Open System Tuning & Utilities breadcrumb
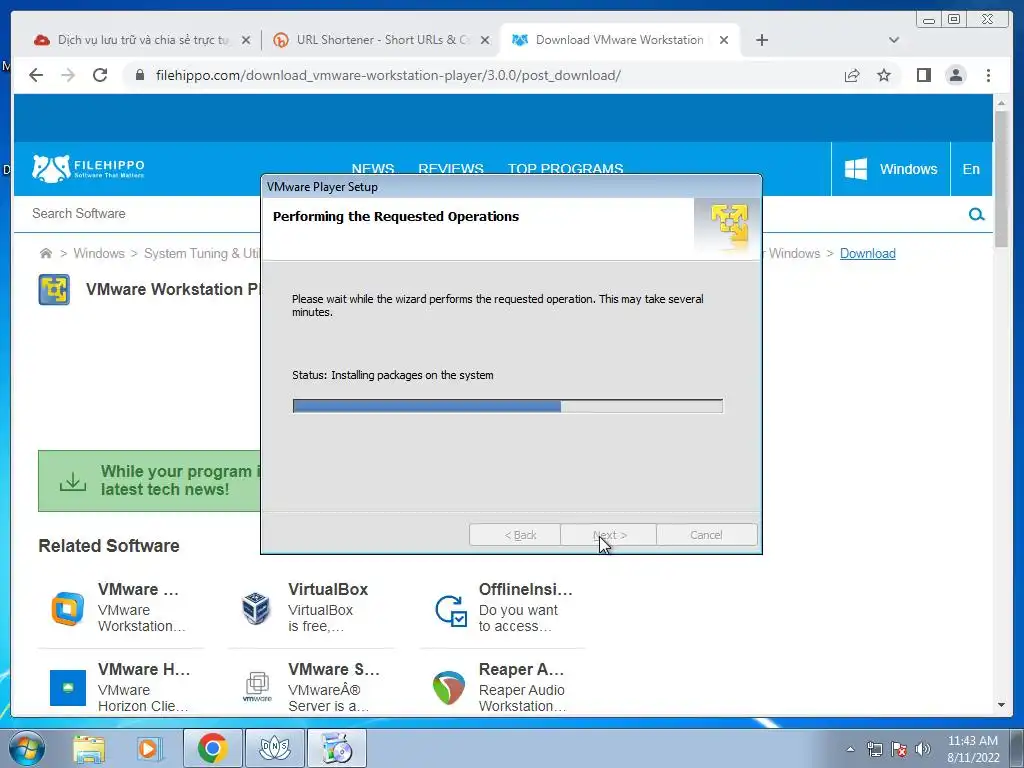This screenshot has height=768, width=1024. [x=202, y=253]
